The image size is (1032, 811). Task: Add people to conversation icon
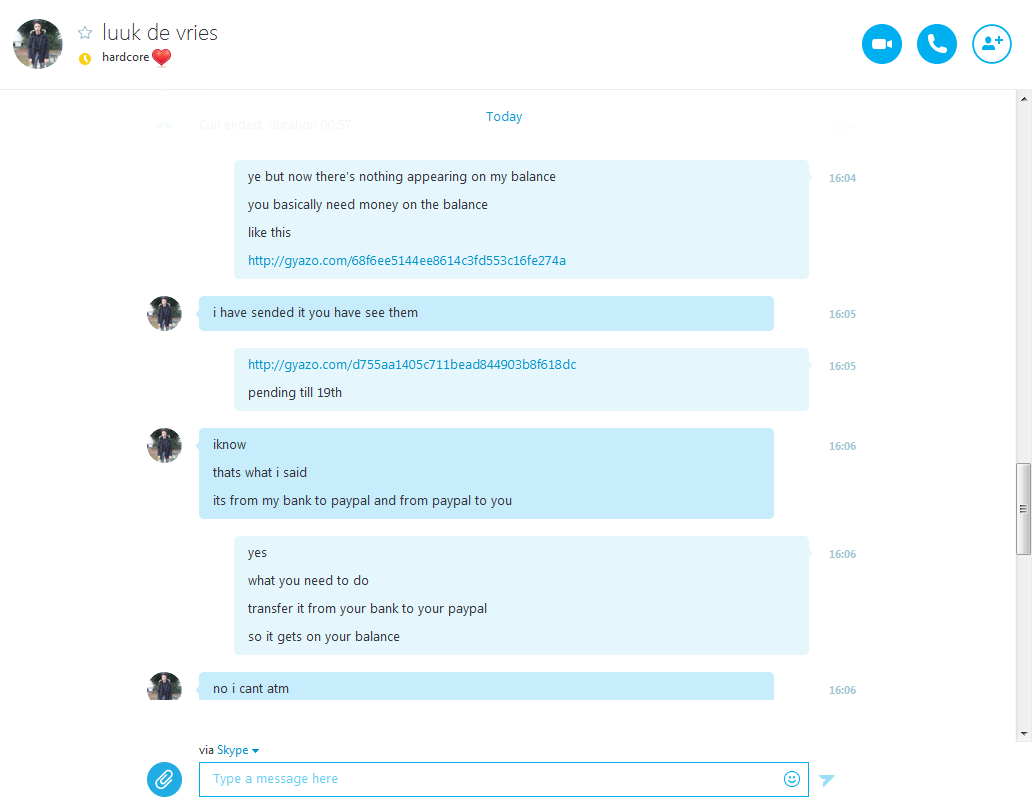pos(992,44)
